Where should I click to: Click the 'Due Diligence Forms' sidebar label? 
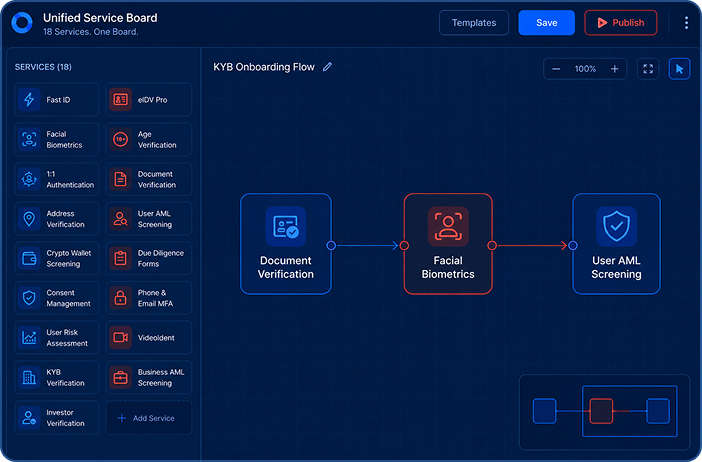161,258
